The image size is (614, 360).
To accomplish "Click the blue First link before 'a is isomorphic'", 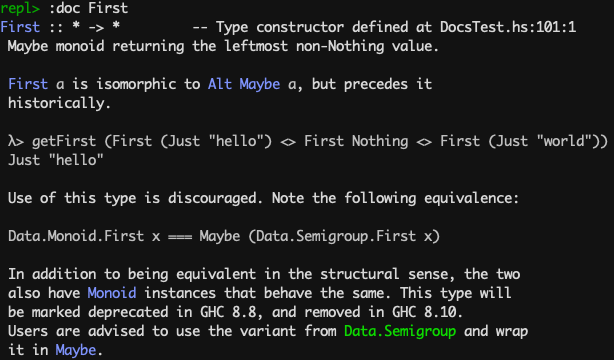I will (x=28, y=84).
